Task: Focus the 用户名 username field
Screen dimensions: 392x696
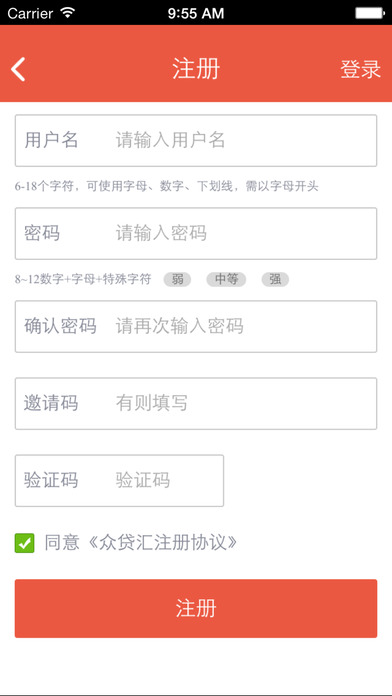Action: 196,141
